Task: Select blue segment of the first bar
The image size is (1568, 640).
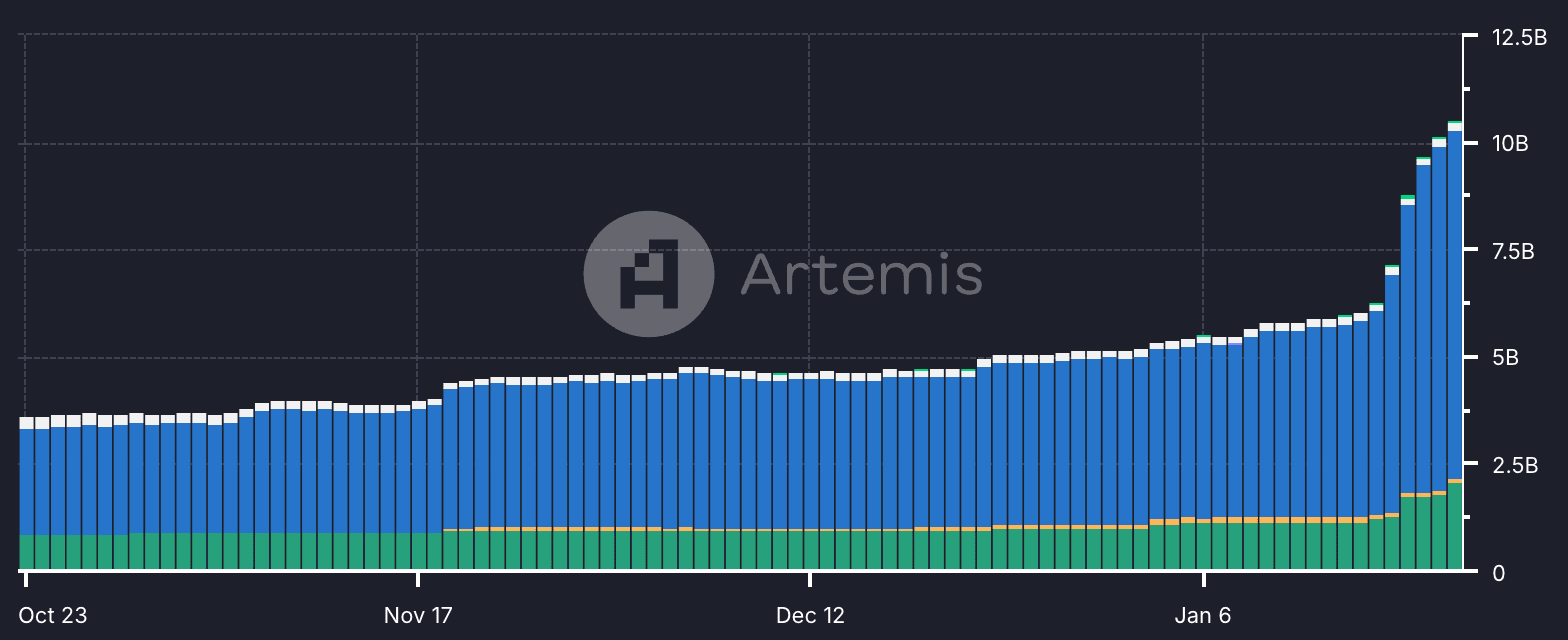Action: [27, 480]
